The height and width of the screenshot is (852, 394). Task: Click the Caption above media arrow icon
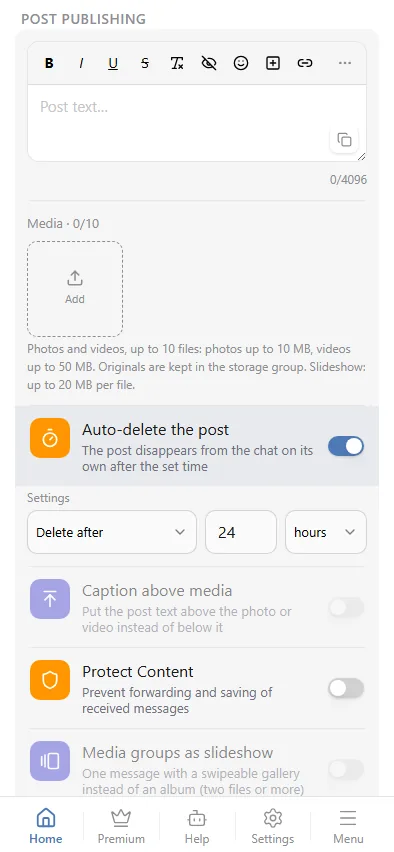[50, 599]
